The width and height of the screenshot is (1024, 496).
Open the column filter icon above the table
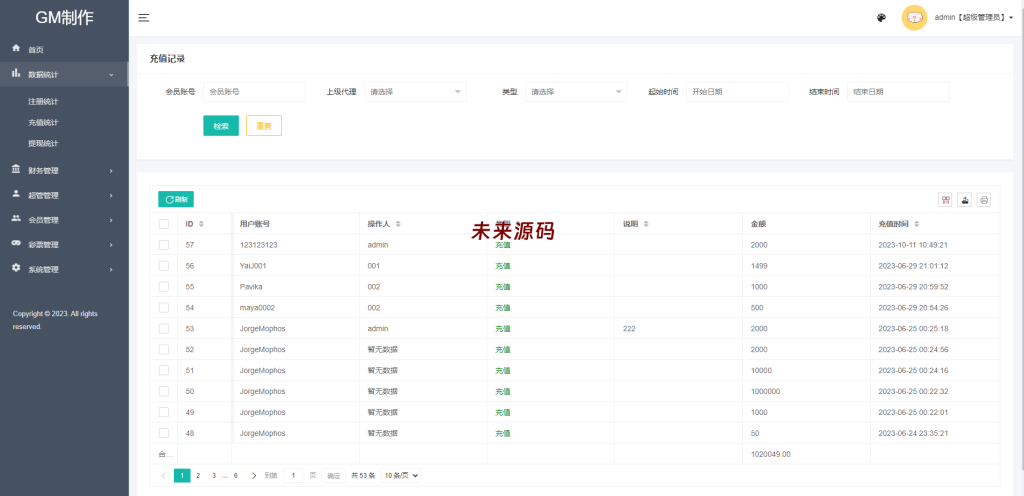click(945, 200)
